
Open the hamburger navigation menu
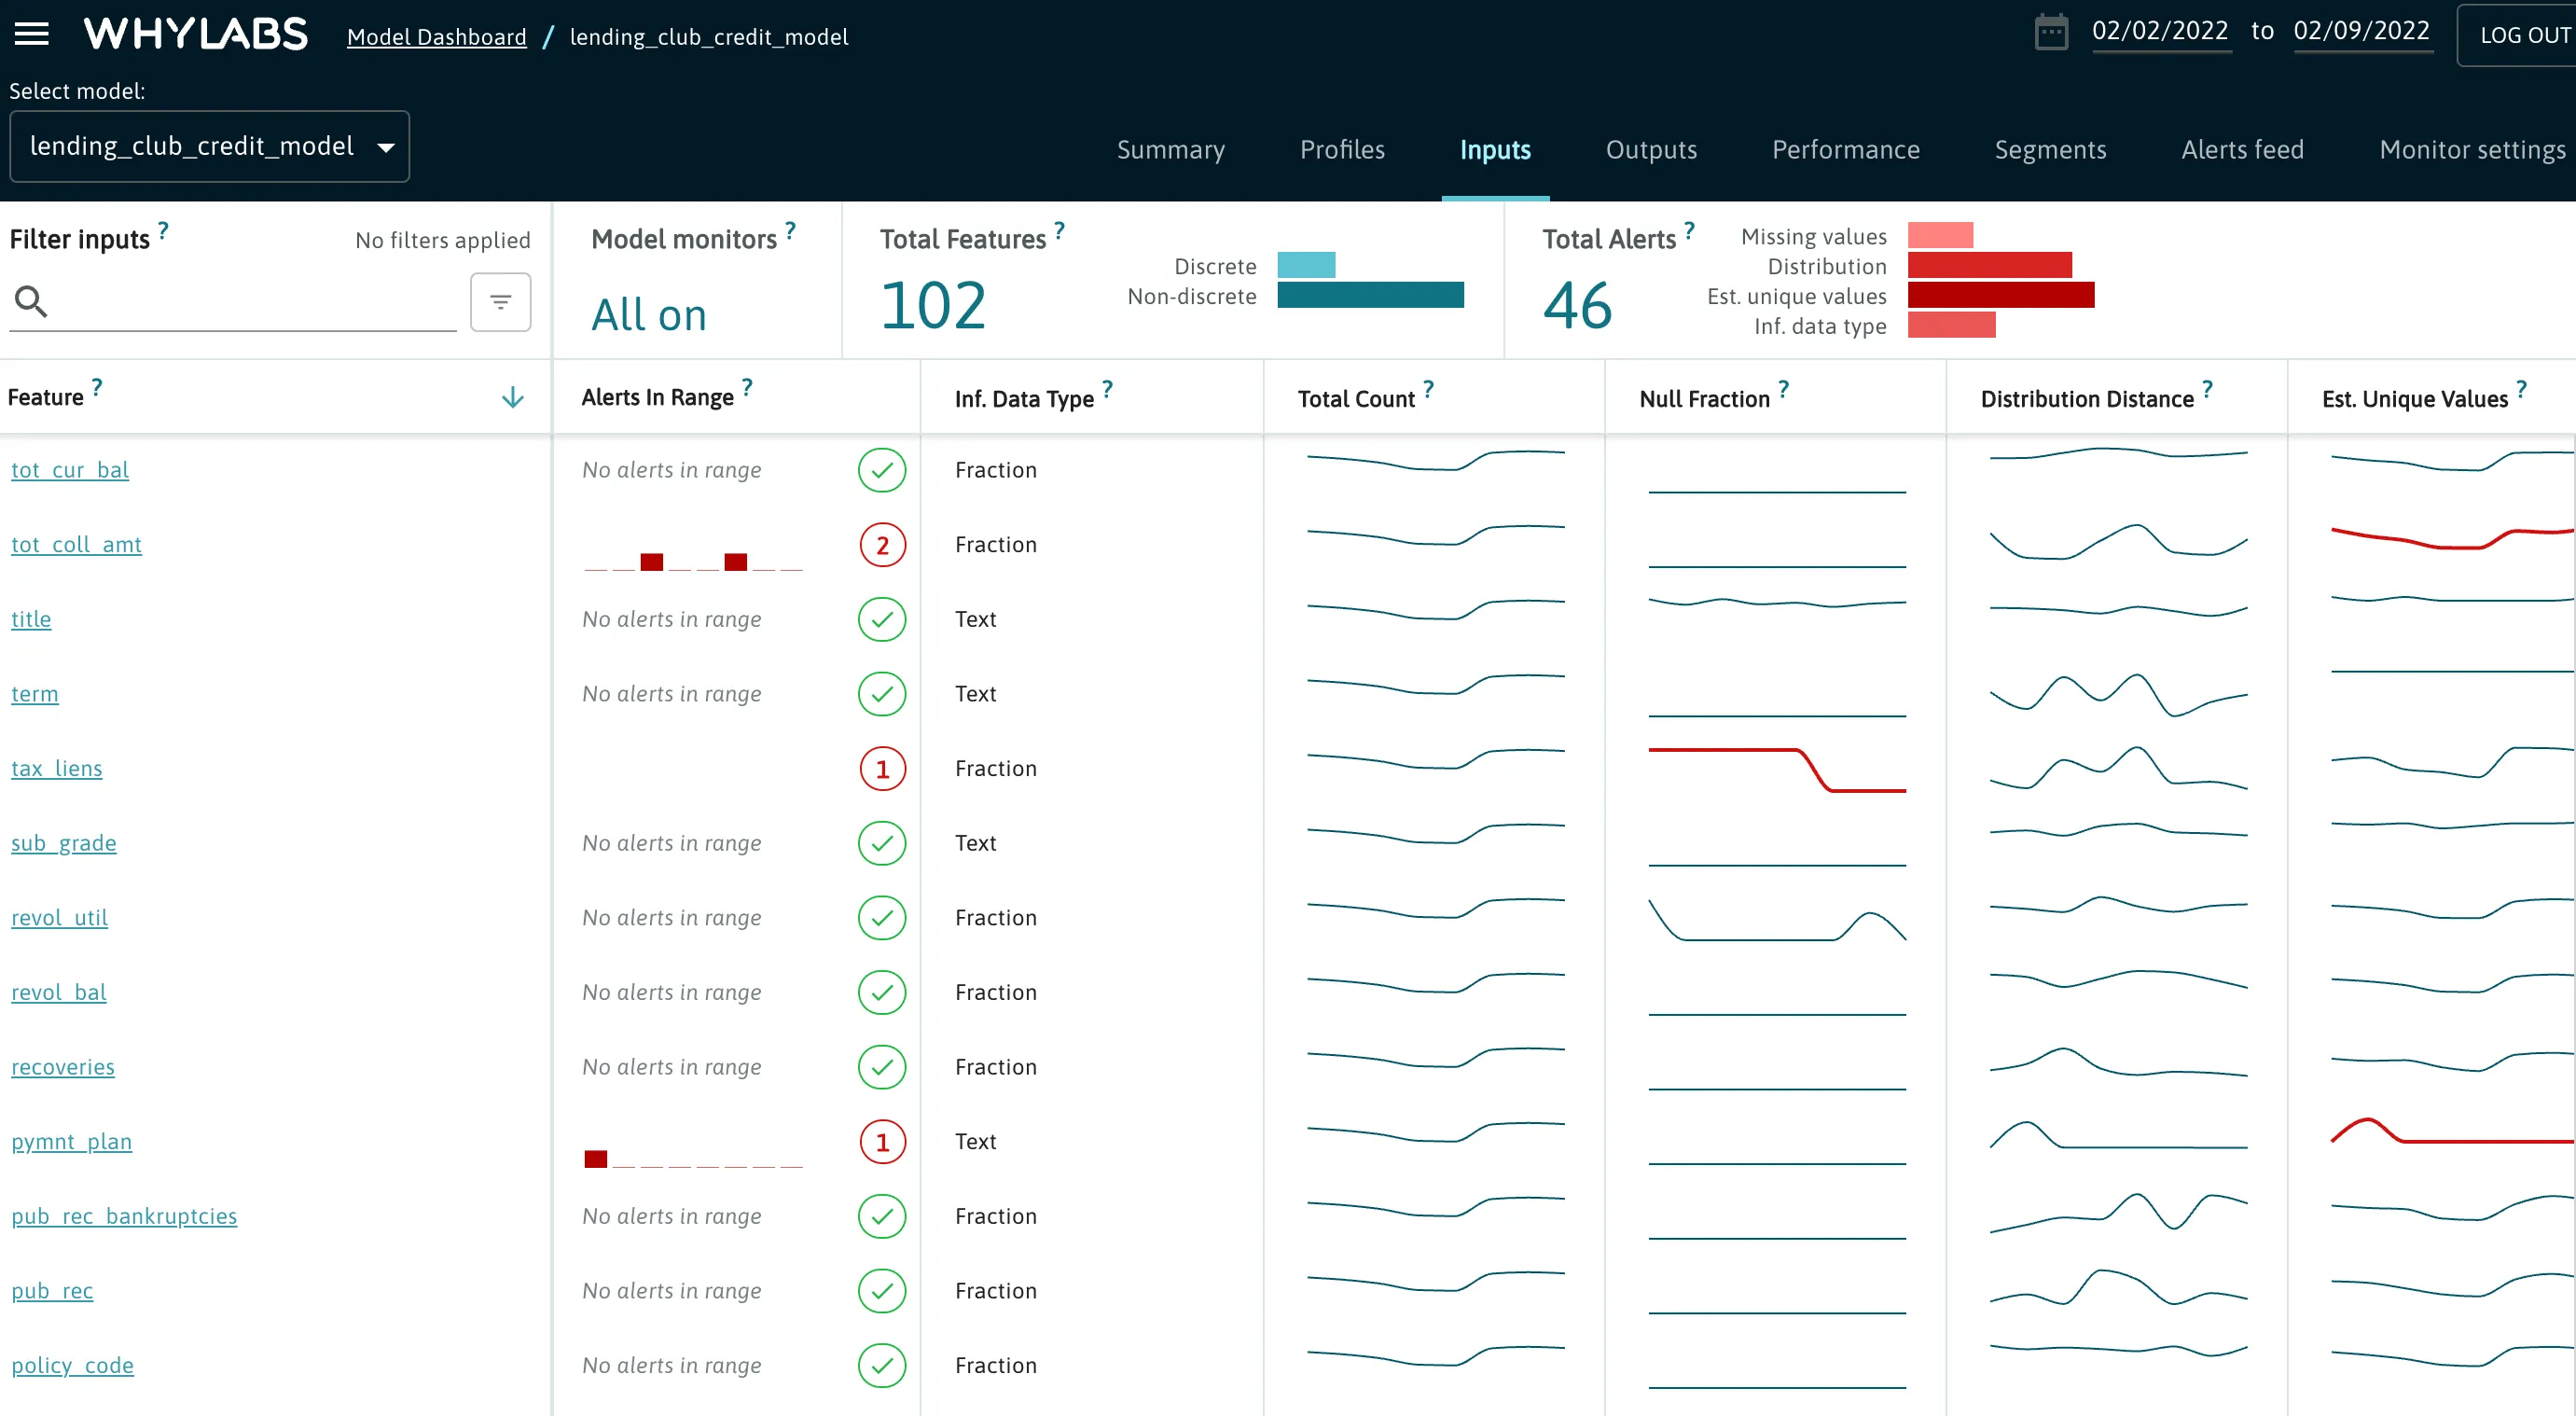coord(31,33)
